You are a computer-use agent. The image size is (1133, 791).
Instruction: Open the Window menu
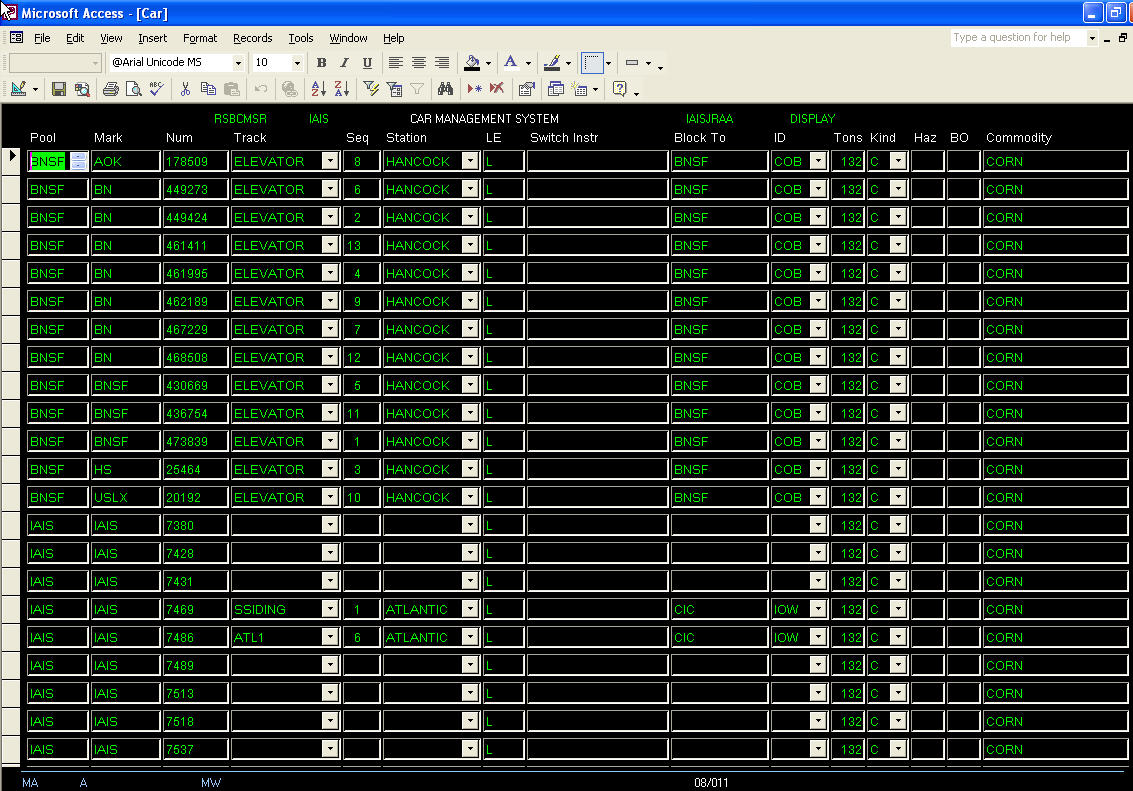click(348, 38)
